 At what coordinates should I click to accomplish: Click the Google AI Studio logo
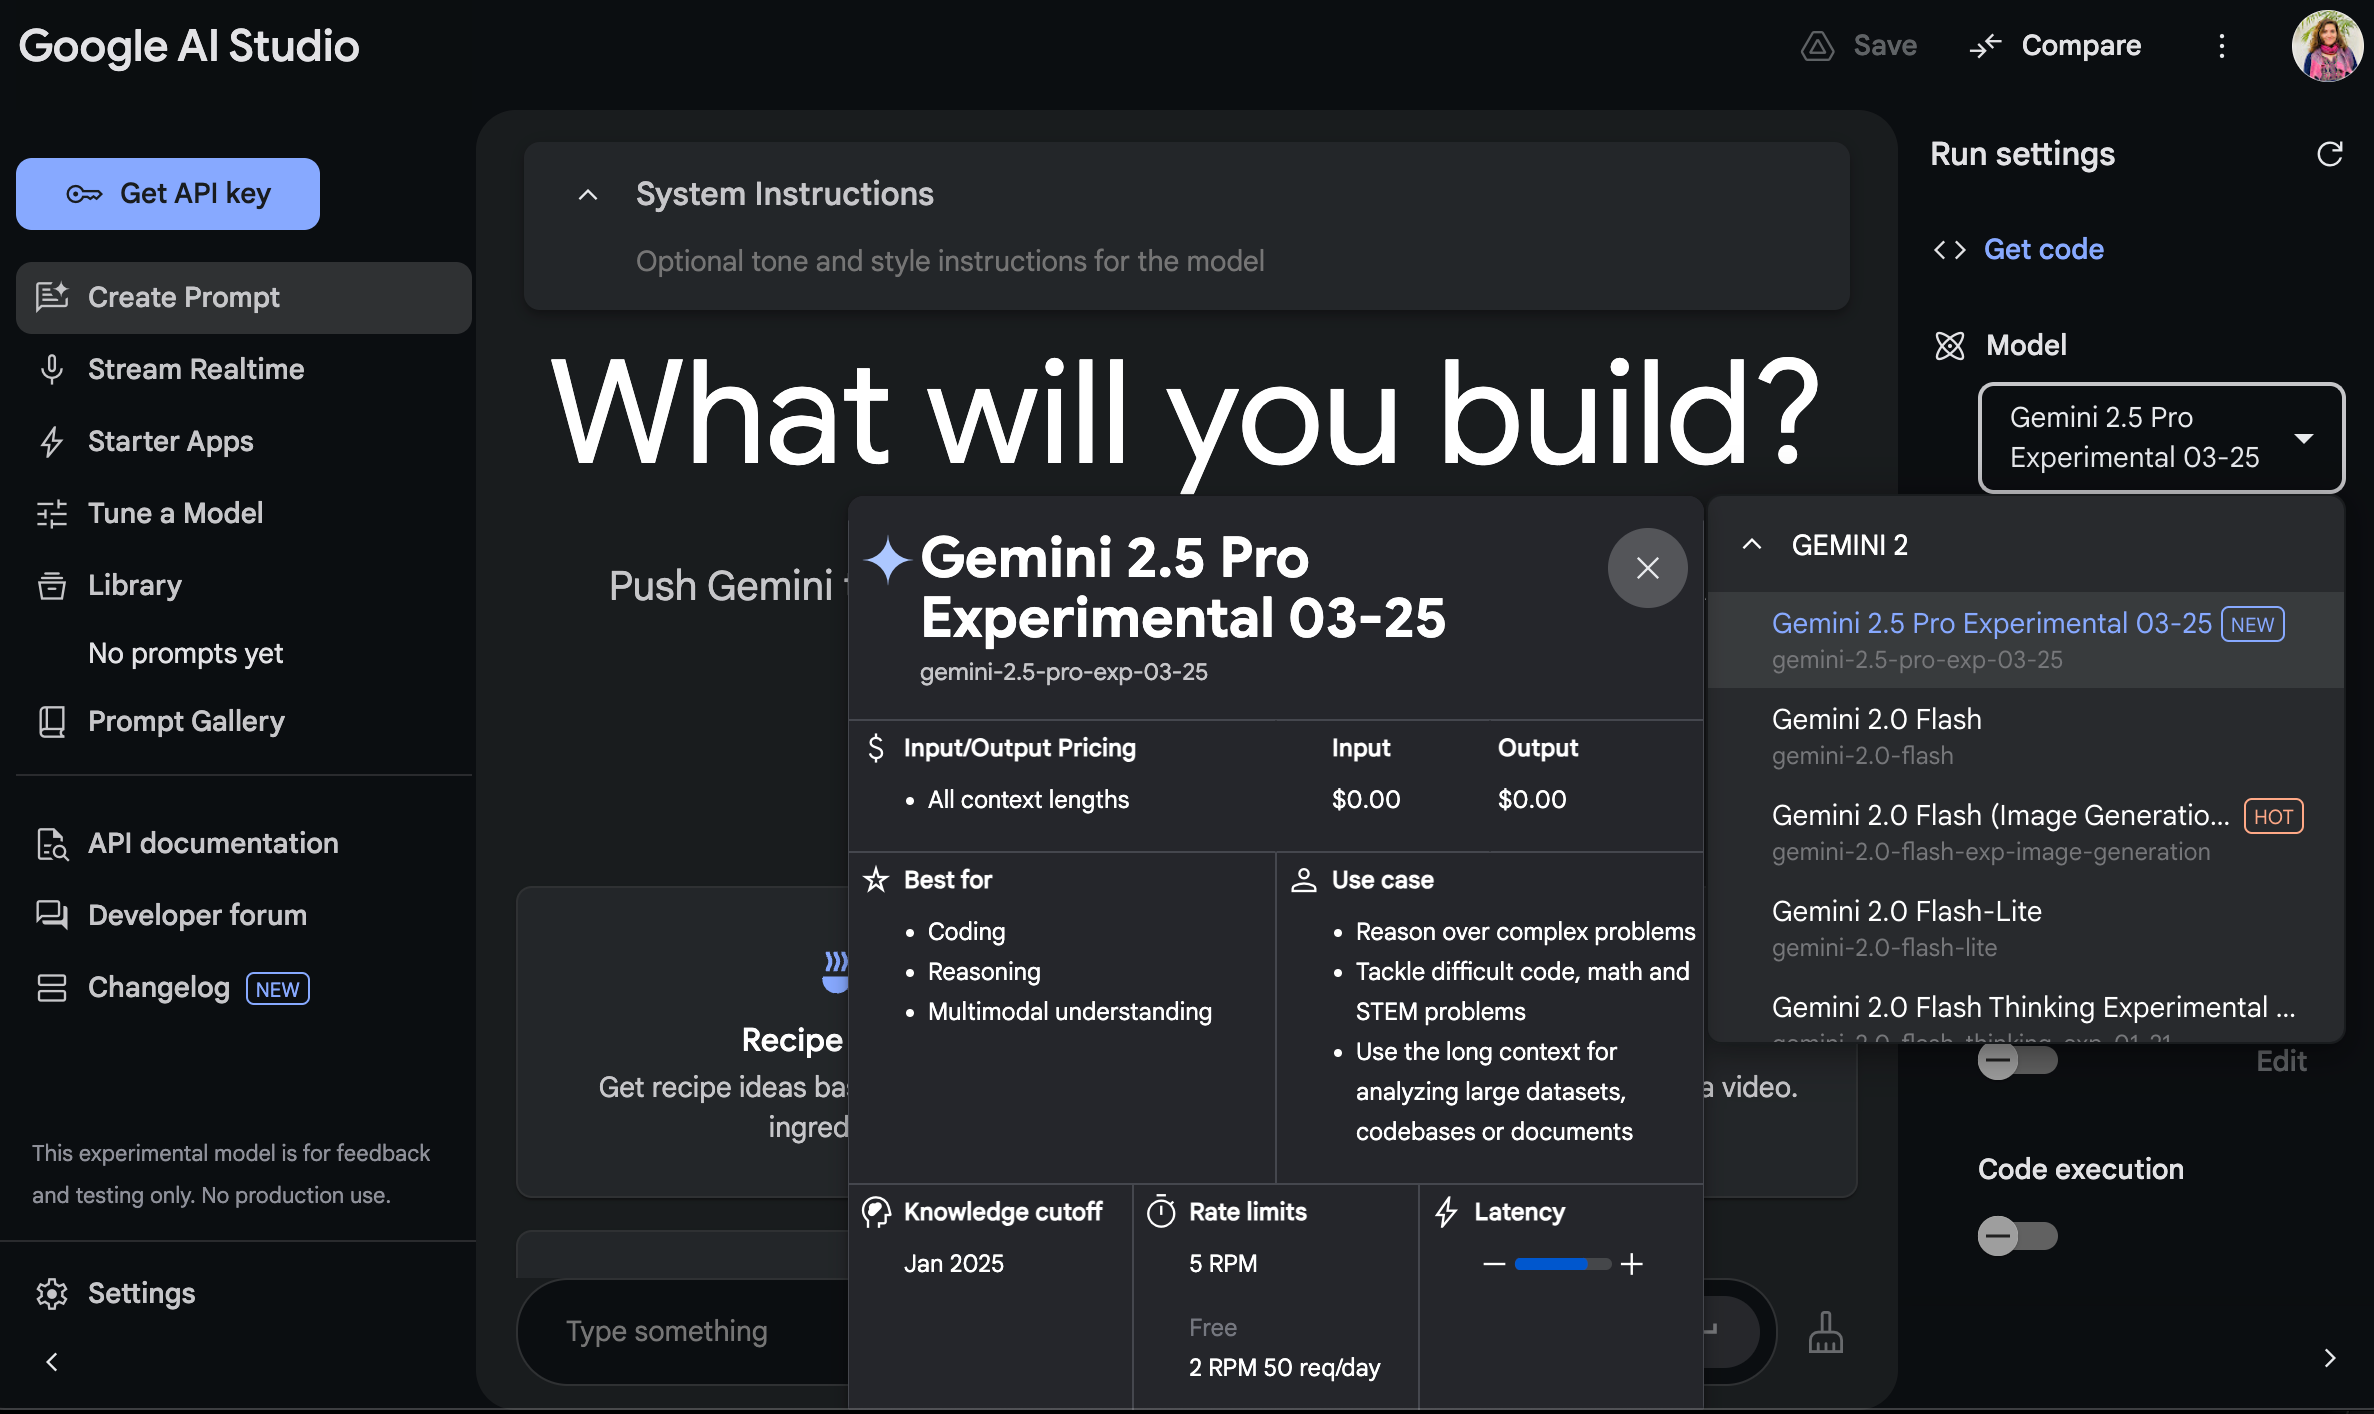coord(189,46)
